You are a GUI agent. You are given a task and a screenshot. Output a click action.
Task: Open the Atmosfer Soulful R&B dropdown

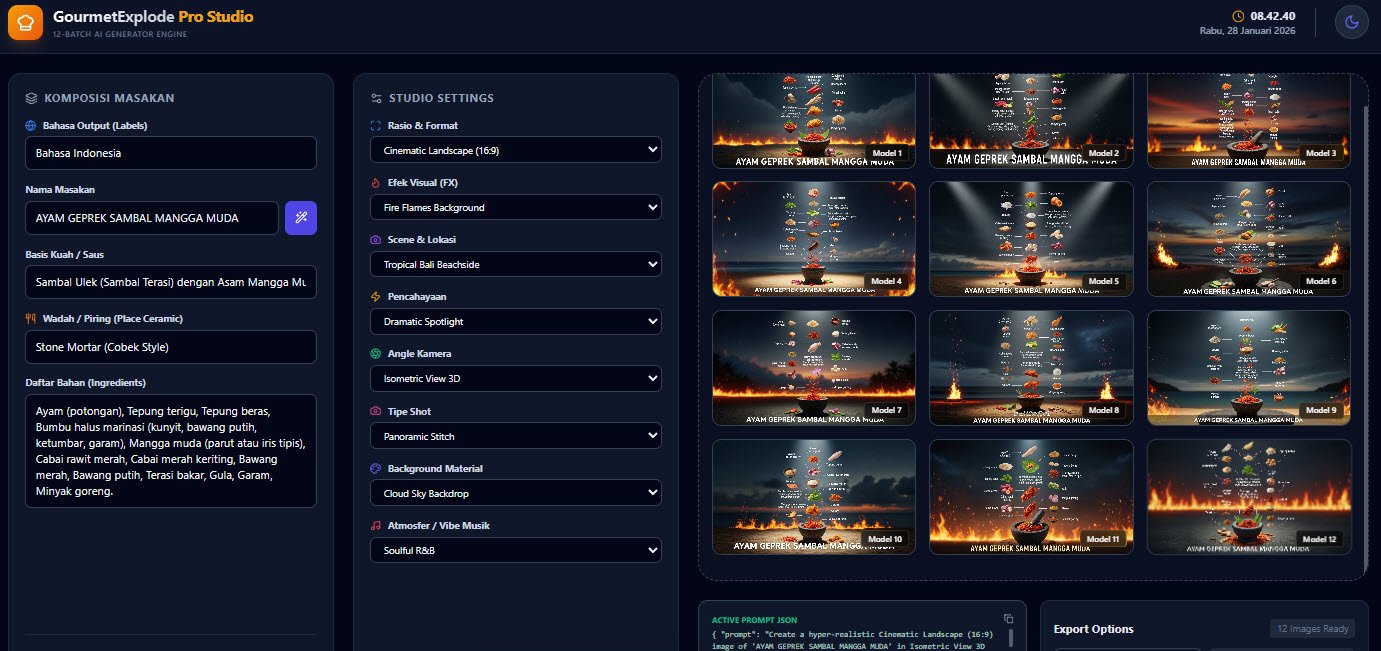point(516,550)
